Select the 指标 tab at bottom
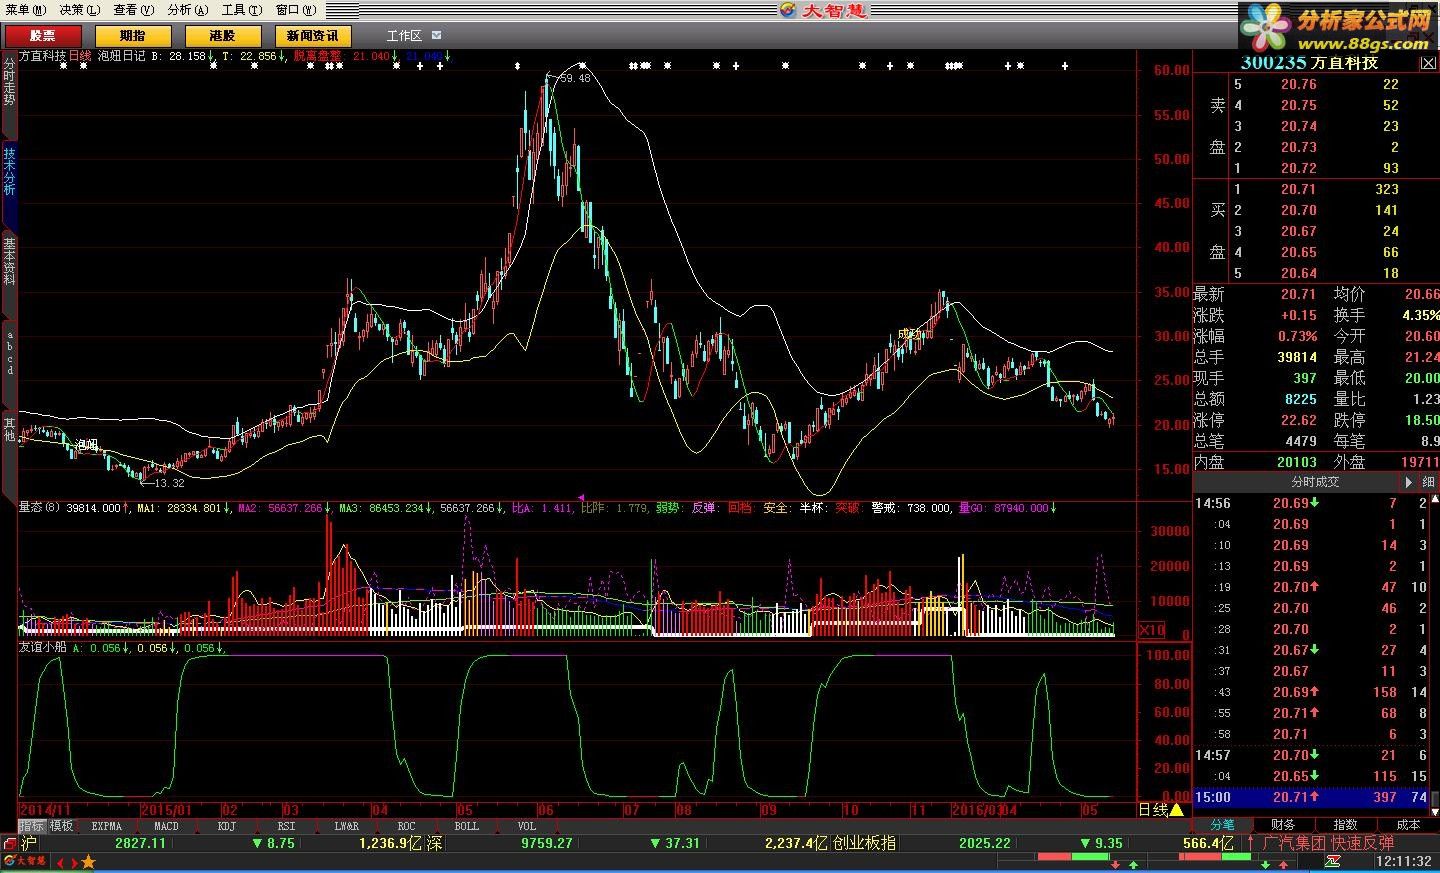 32,826
